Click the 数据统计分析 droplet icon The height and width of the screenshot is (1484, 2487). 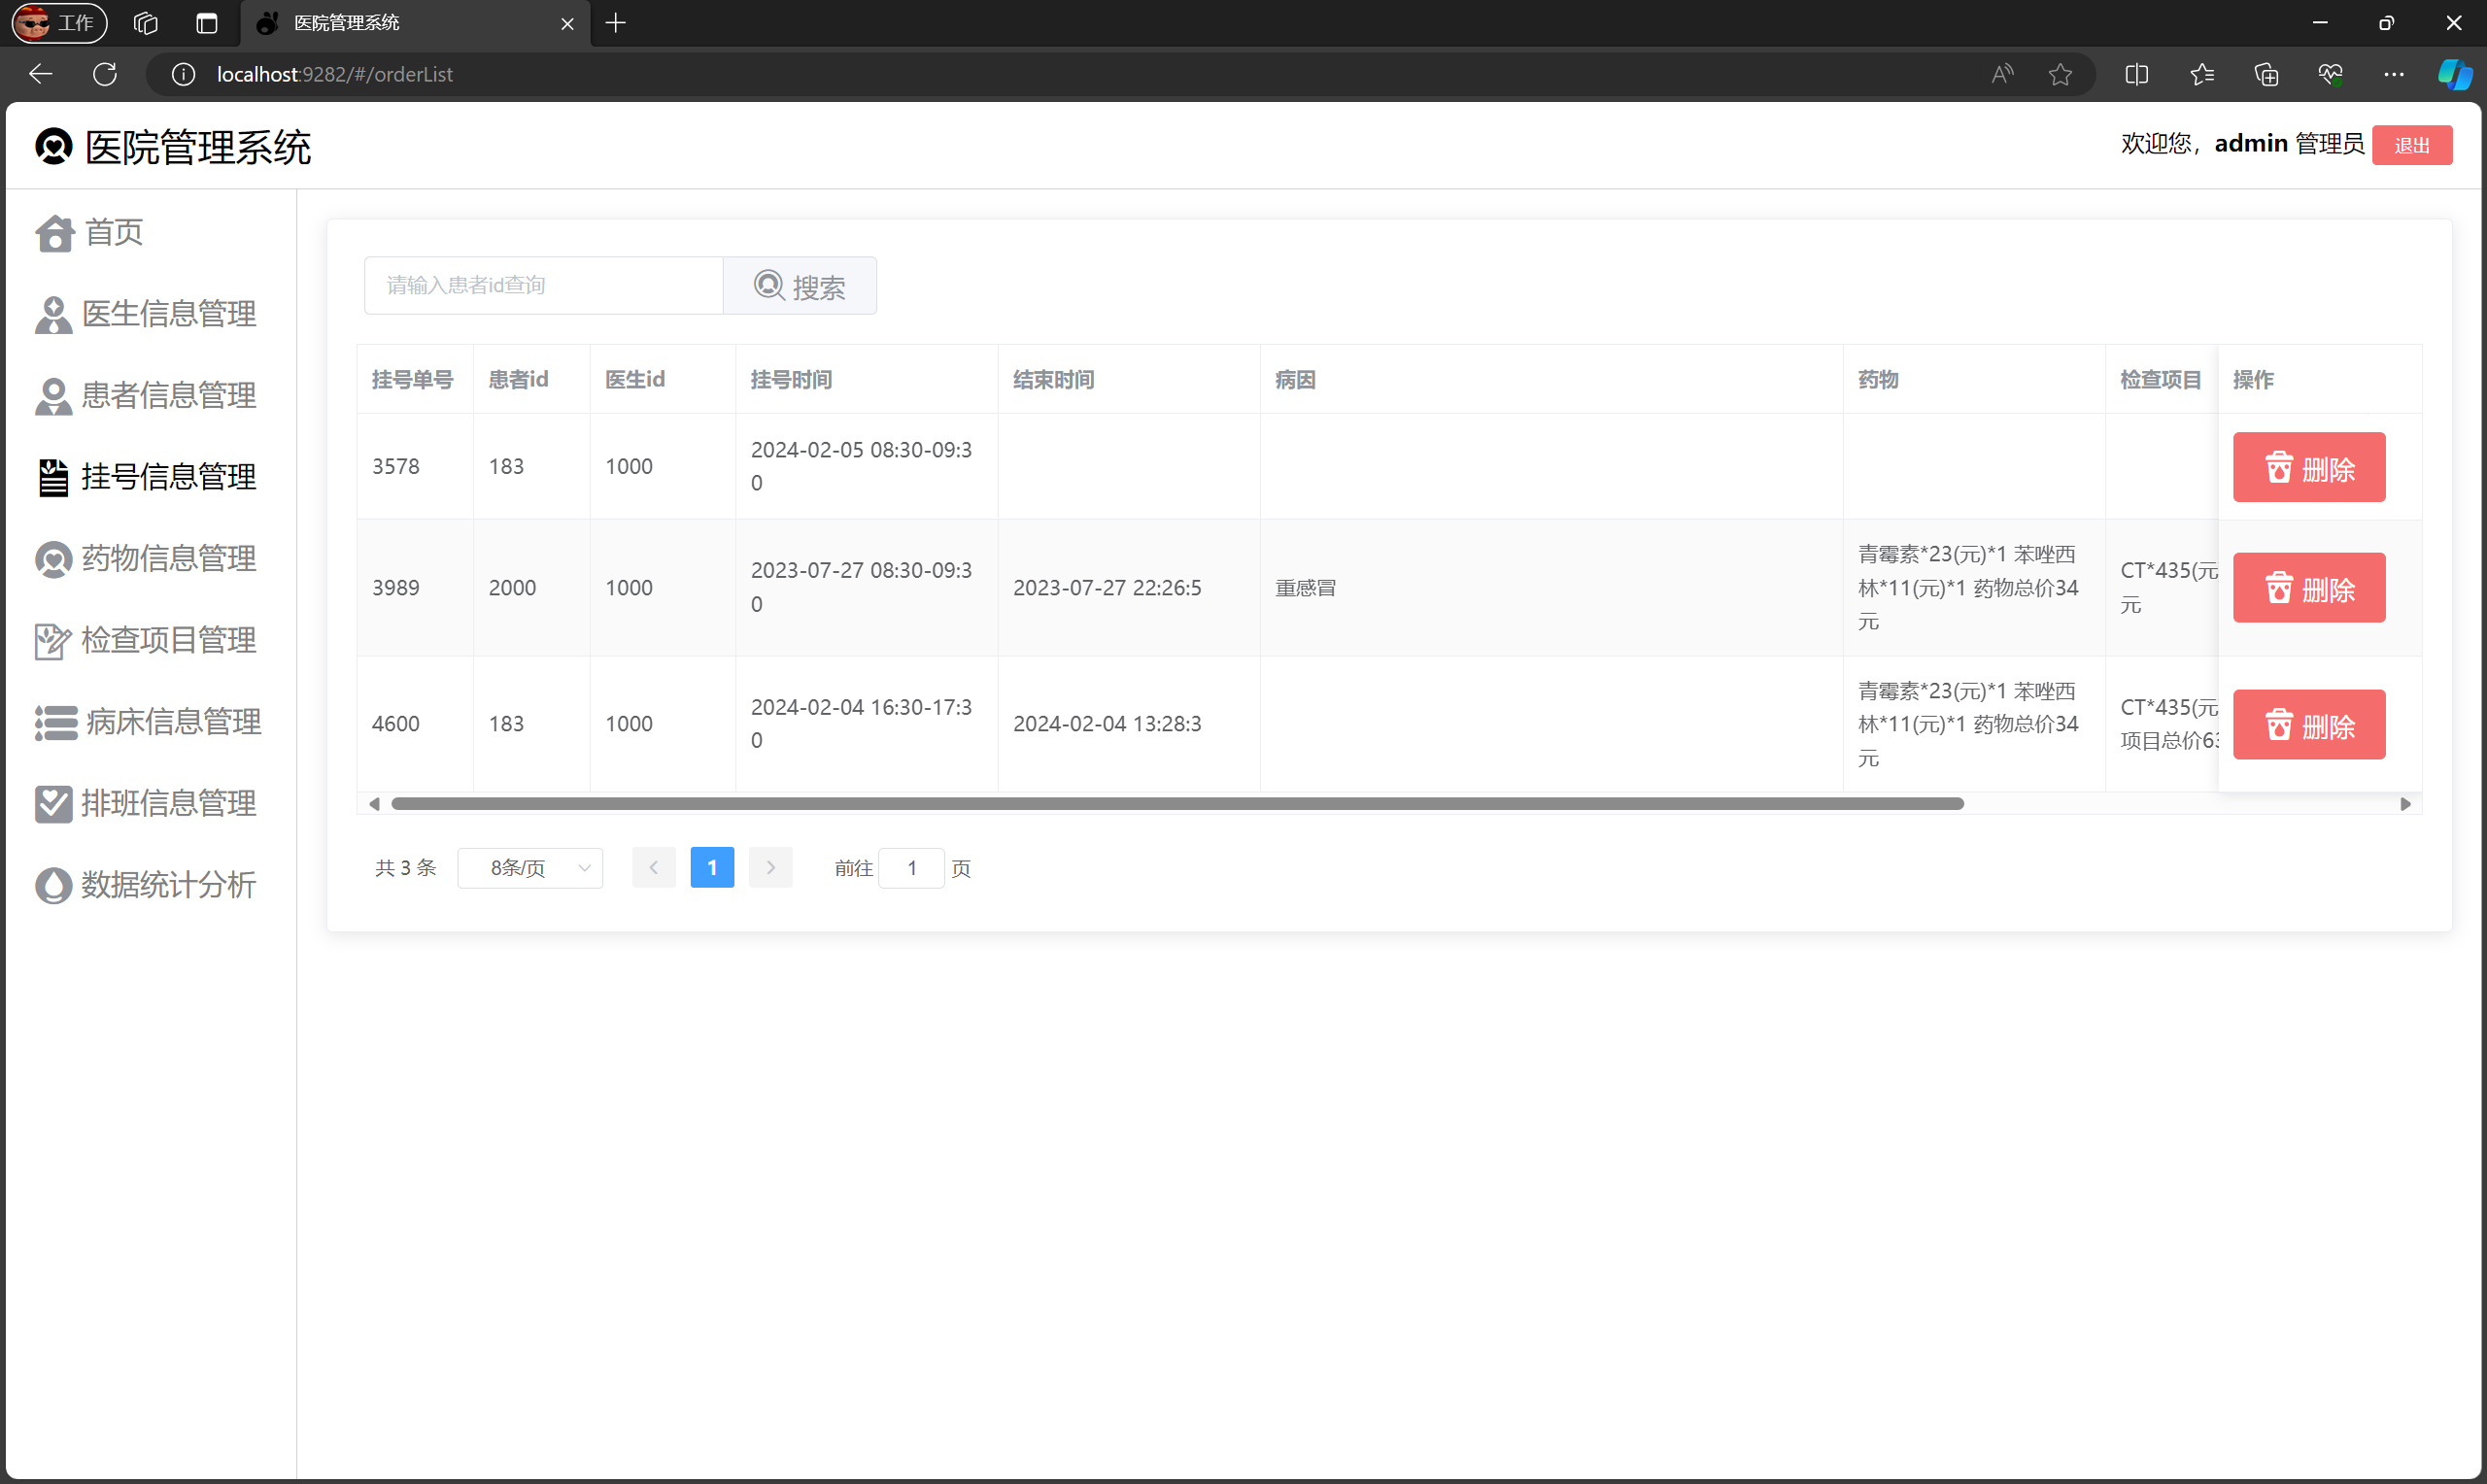(x=53, y=885)
